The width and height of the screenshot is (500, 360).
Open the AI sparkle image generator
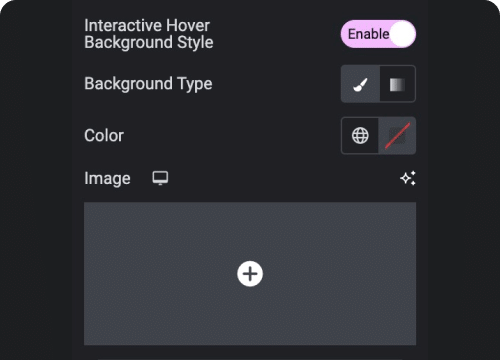click(x=408, y=178)
